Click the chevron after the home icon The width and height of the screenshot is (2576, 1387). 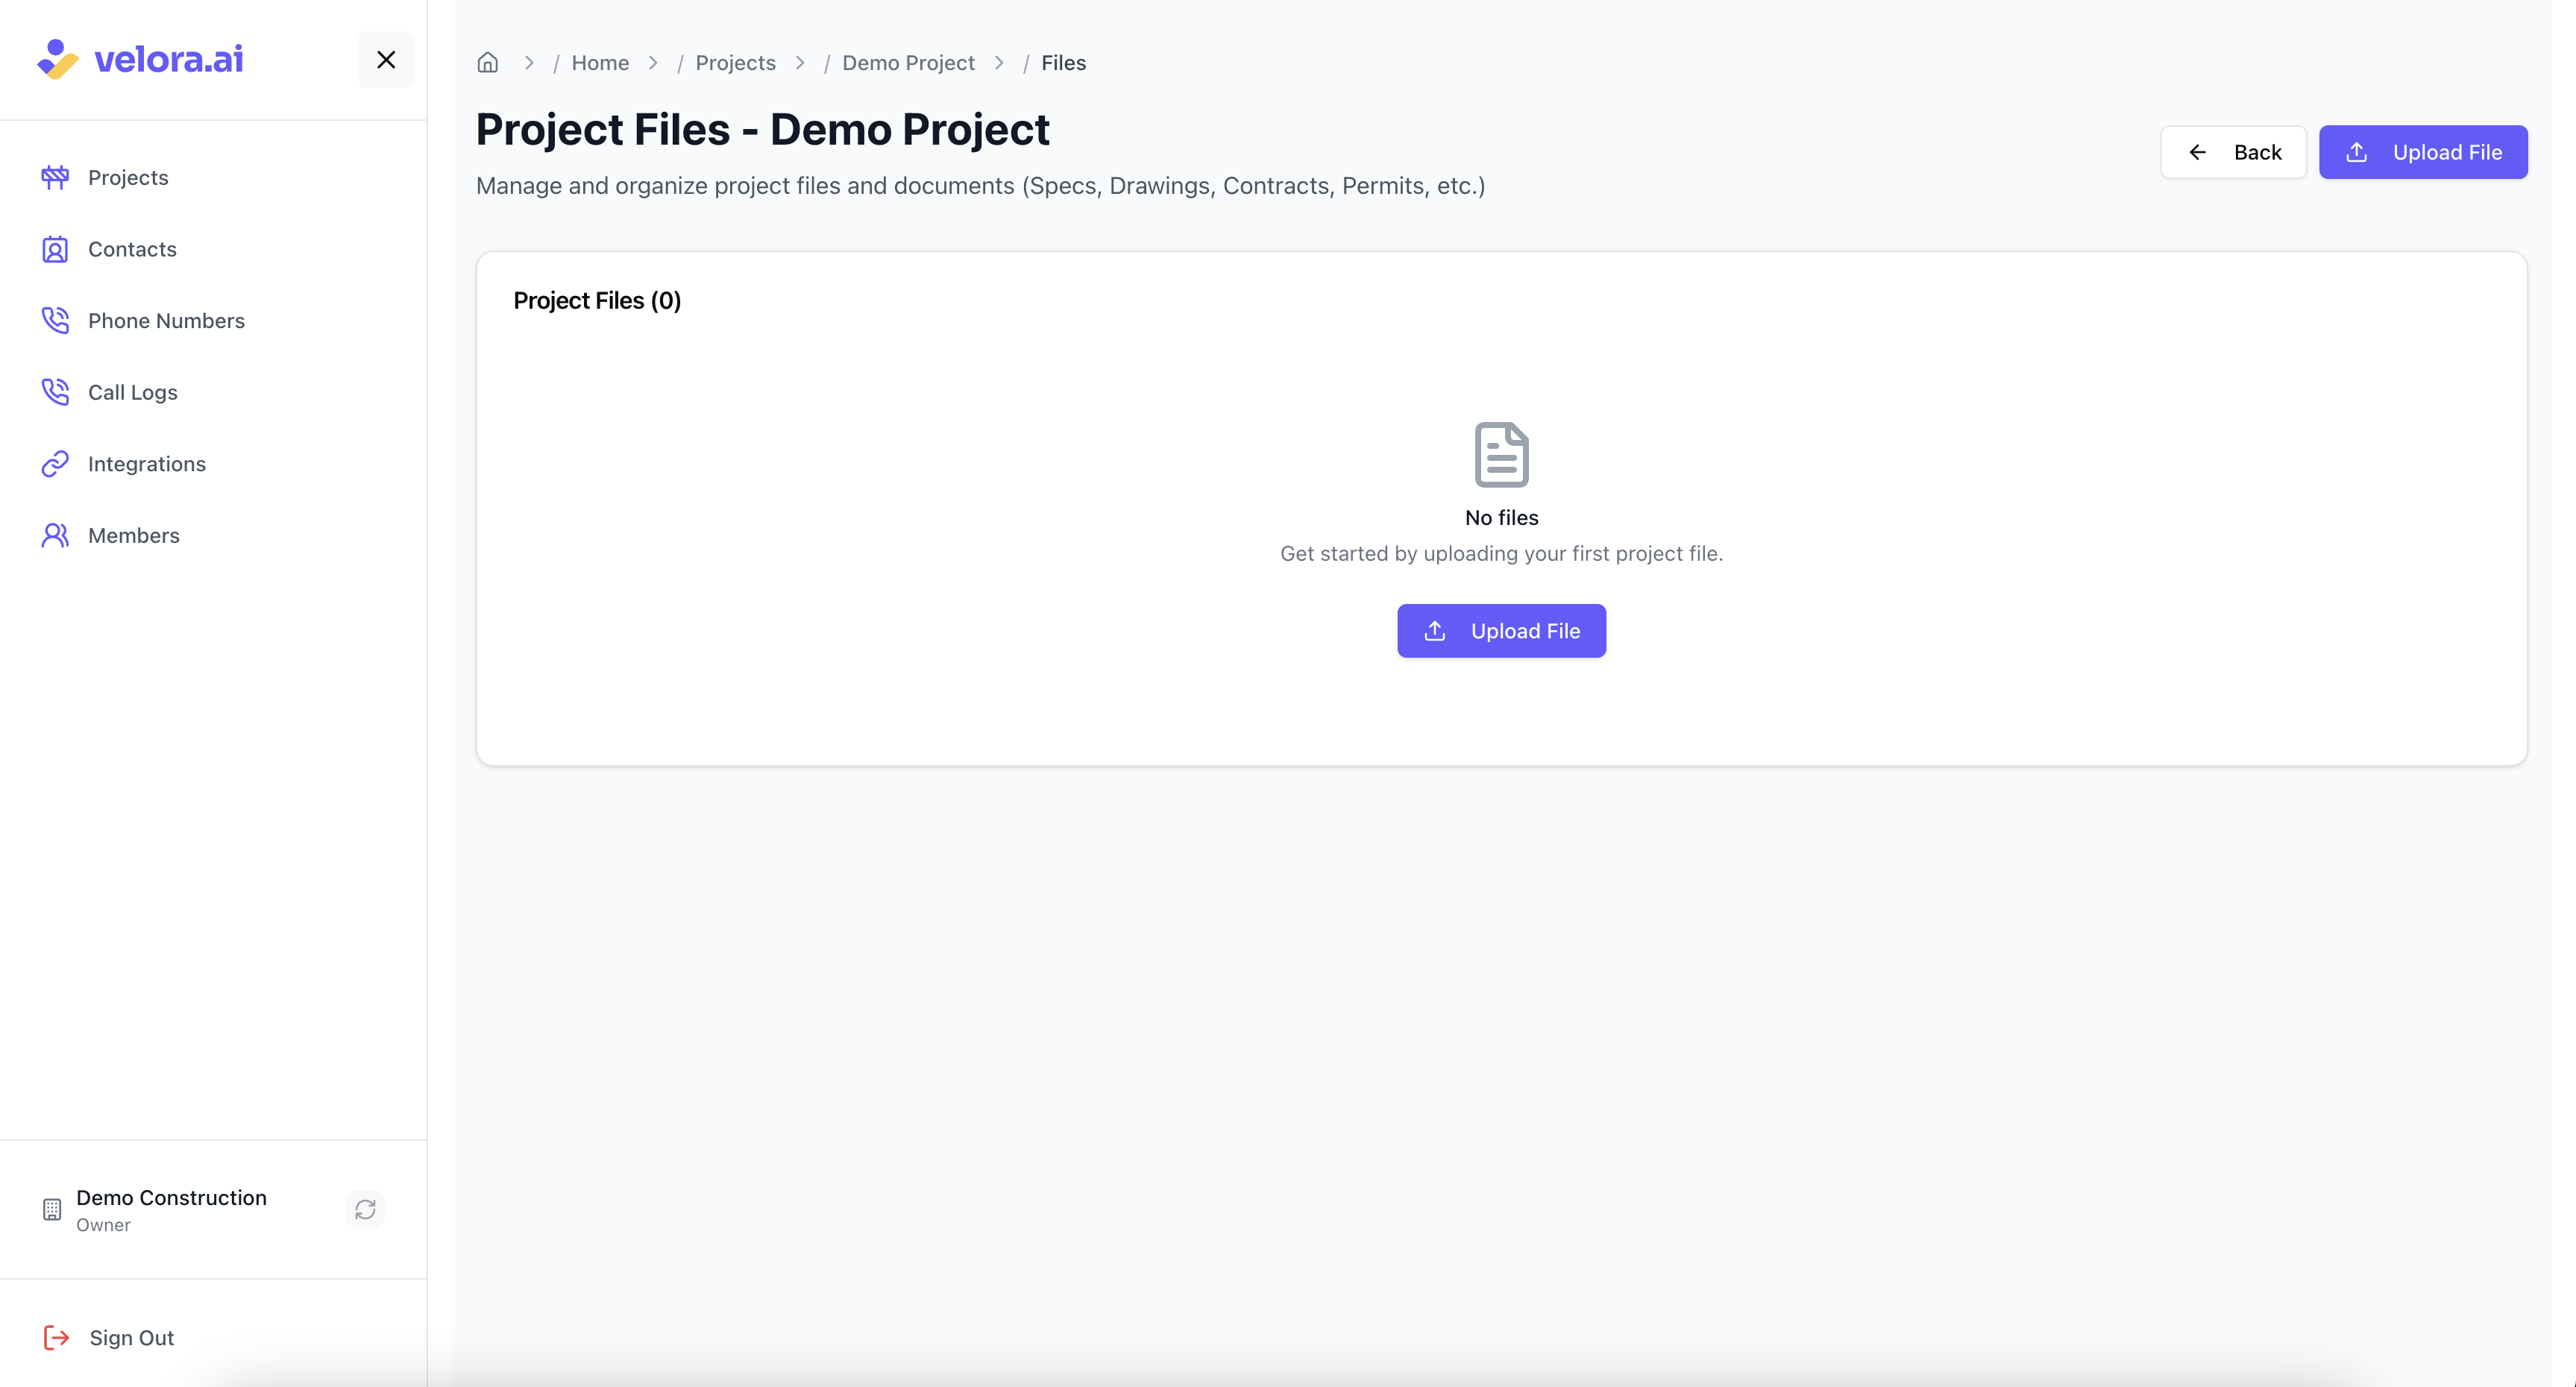(529, 63)
